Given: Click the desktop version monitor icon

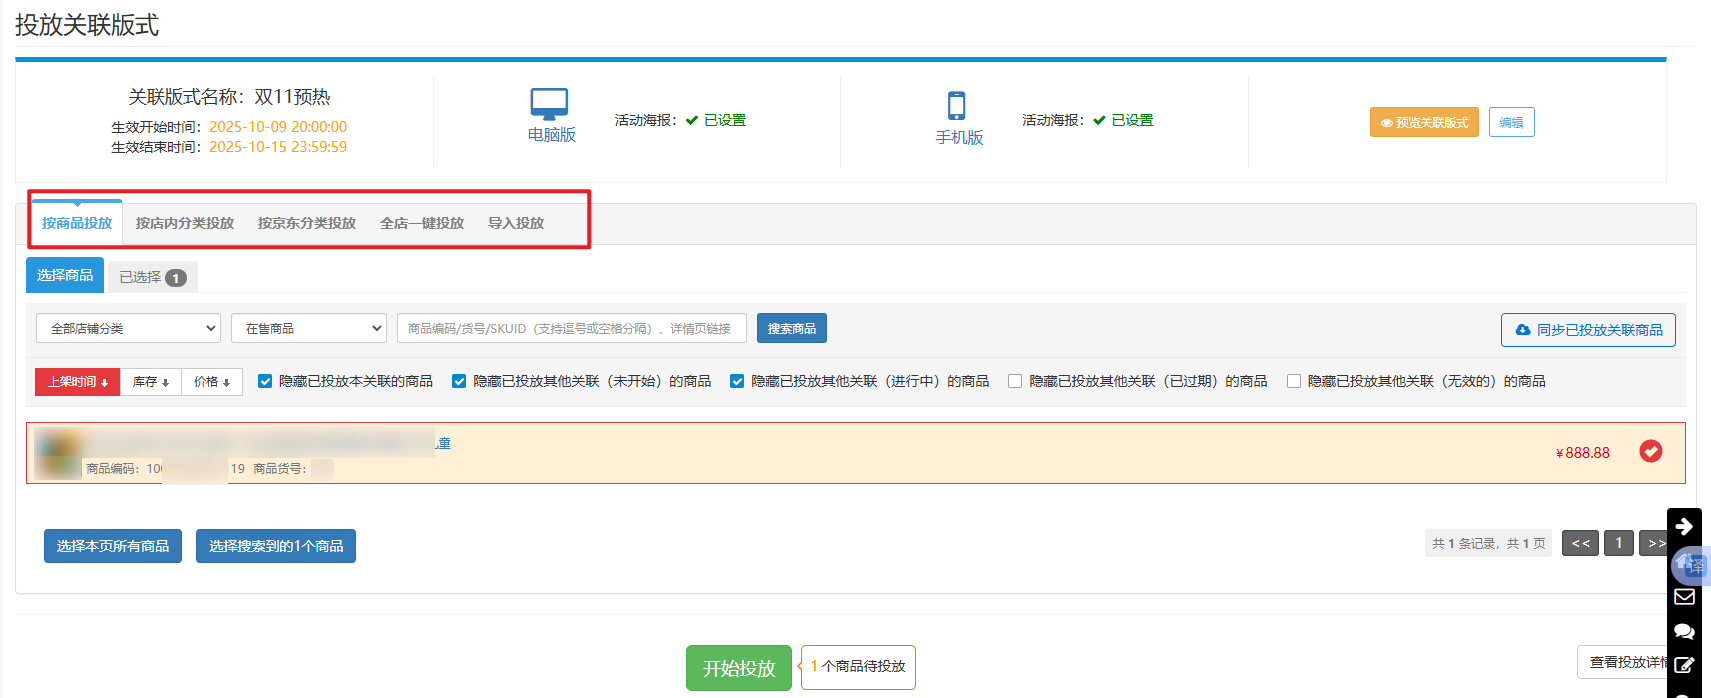Looking at the screenshot, I should tap(549, 104).
